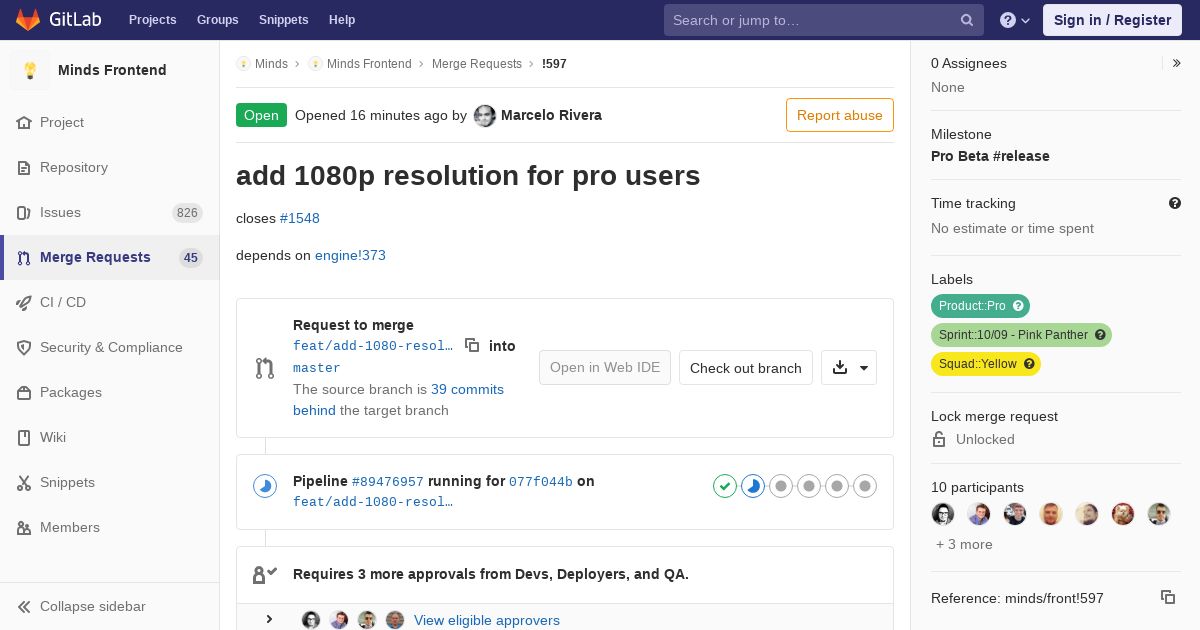Viewport: 1200px width, 630px height.
Task: Collapse the right sidebar with double-arrow
Action: pyautogui.click(x=1176, y=63)
